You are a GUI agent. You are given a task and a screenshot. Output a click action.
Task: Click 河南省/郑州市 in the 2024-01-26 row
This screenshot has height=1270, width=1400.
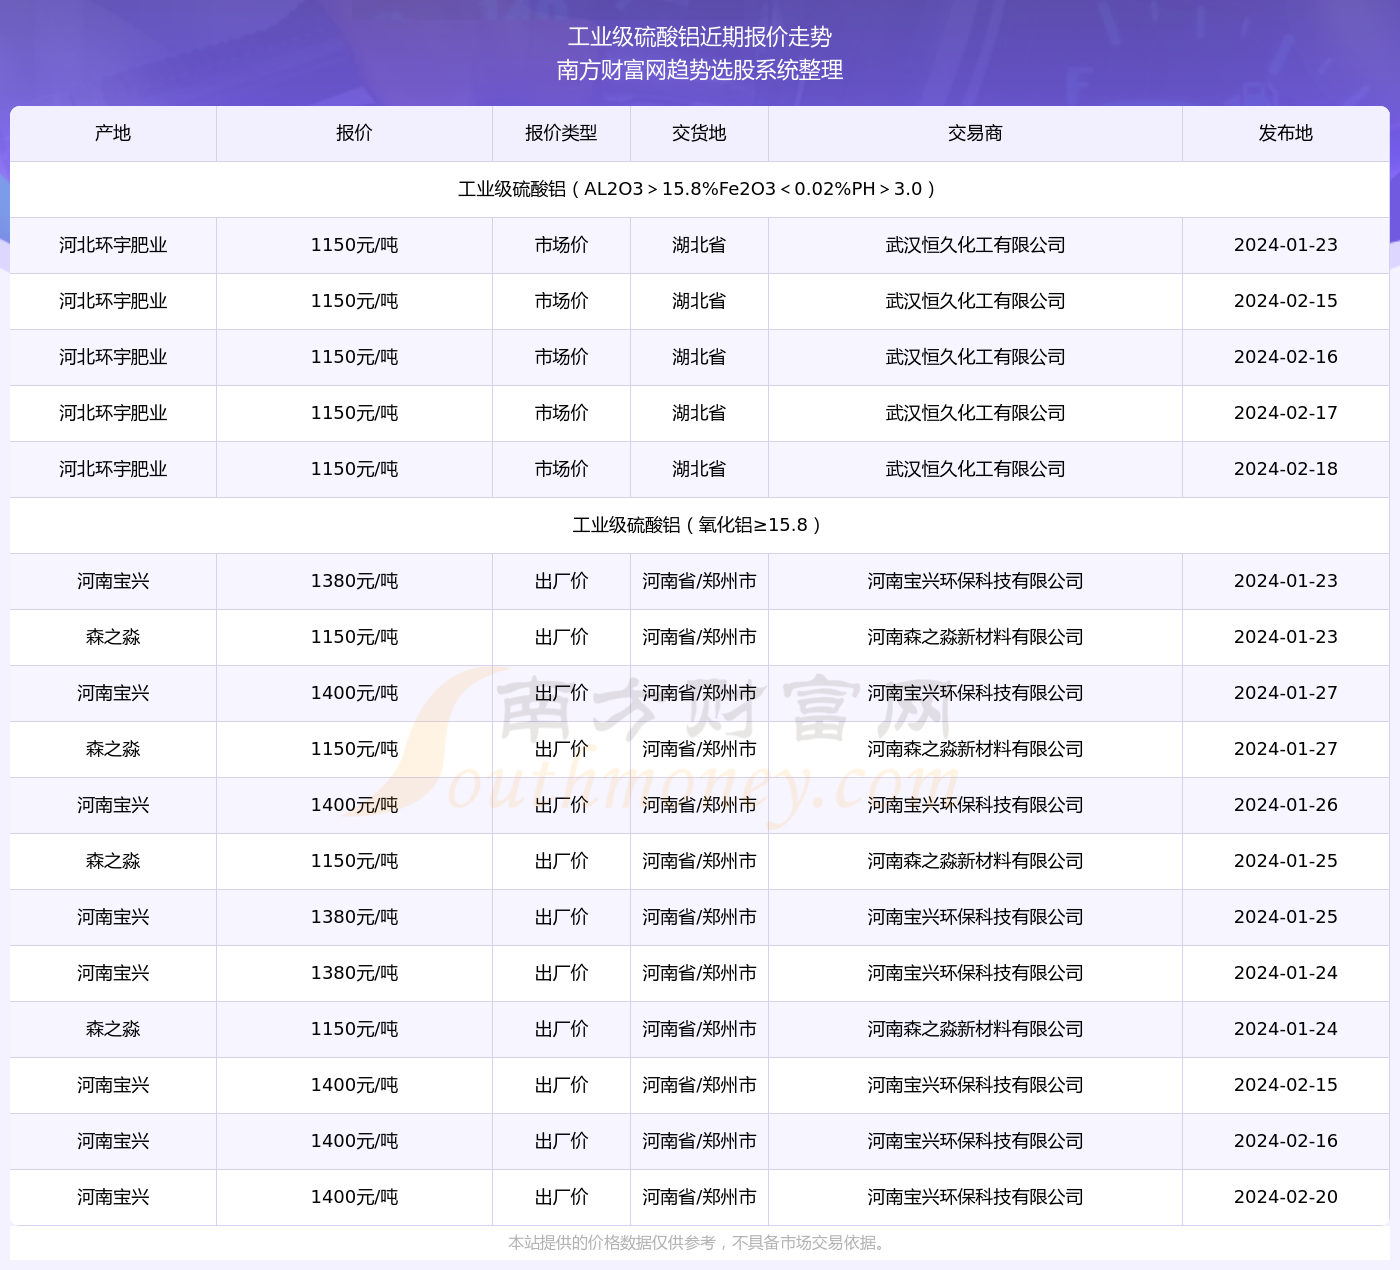[699, 805]
